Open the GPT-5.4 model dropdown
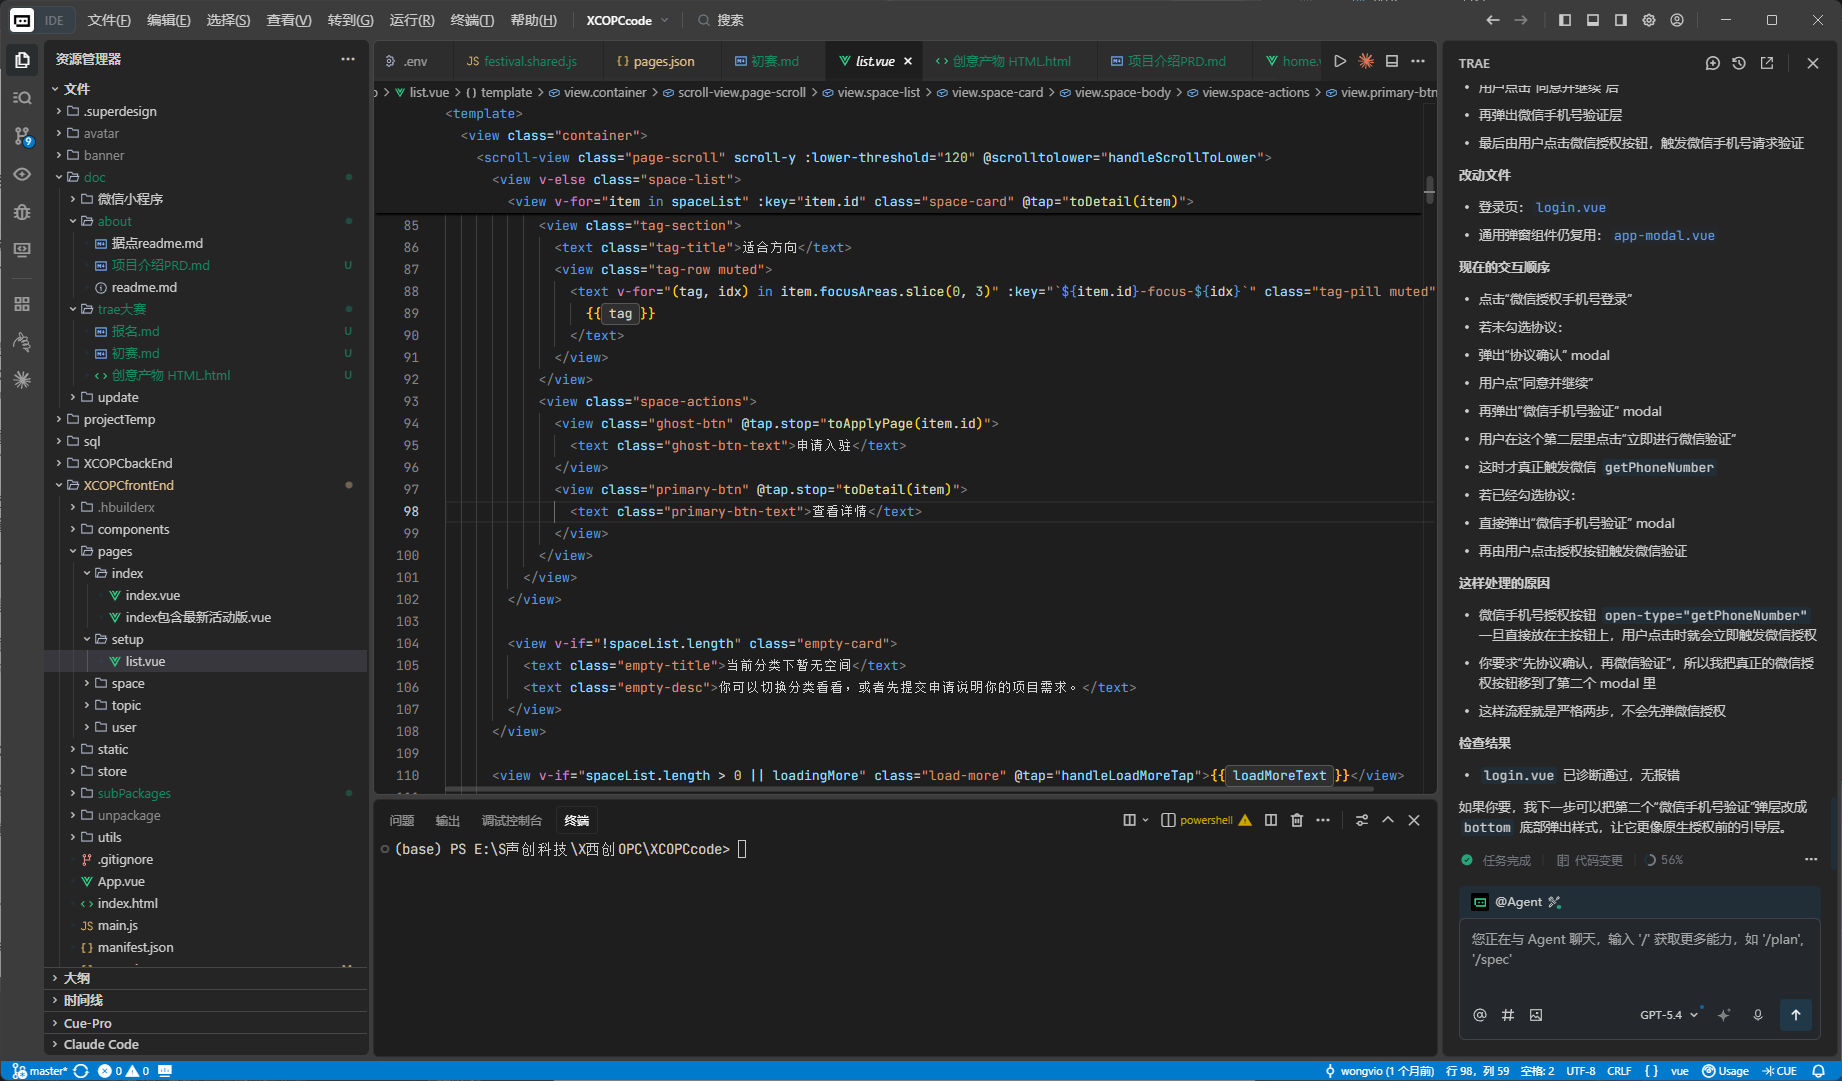The image size is (1842, 1081). pyautogui.click(x=1669, y=1015)
